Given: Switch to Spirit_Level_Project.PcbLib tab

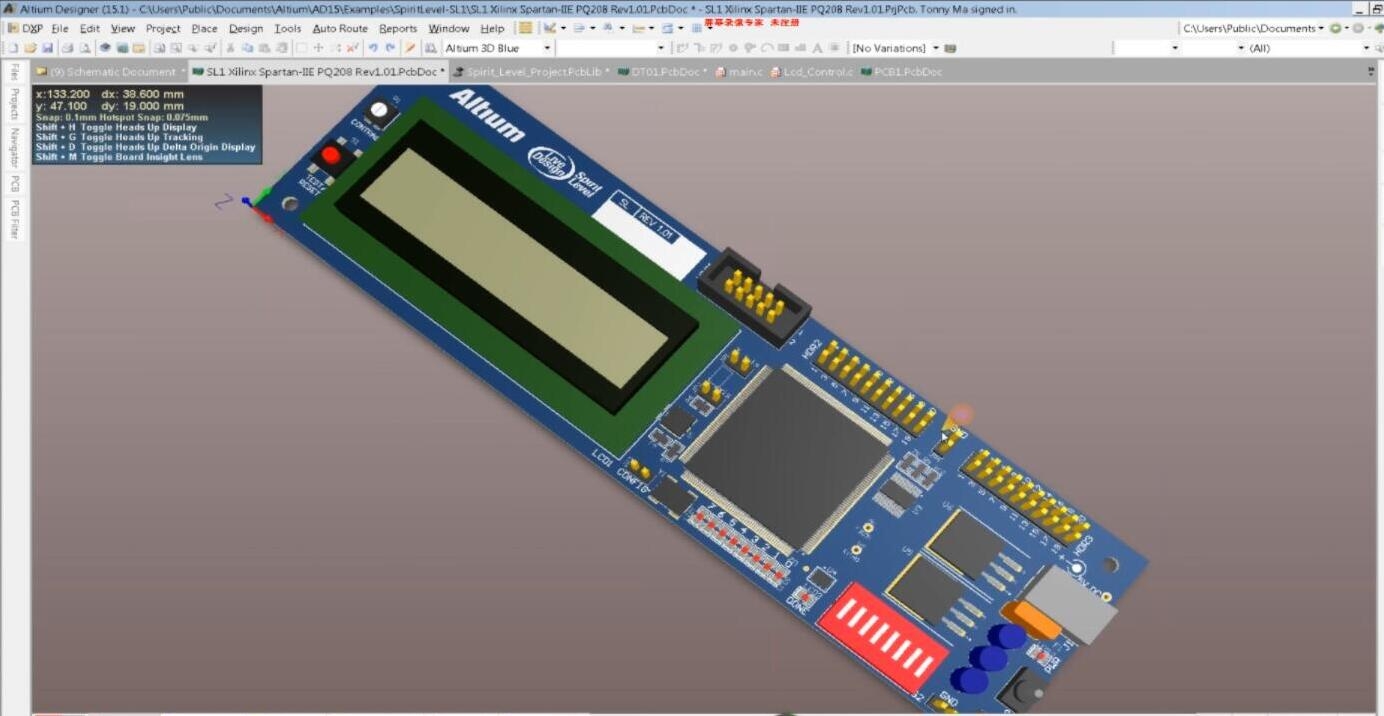Looking at the screenshot, I should click(x=531, y=72).
